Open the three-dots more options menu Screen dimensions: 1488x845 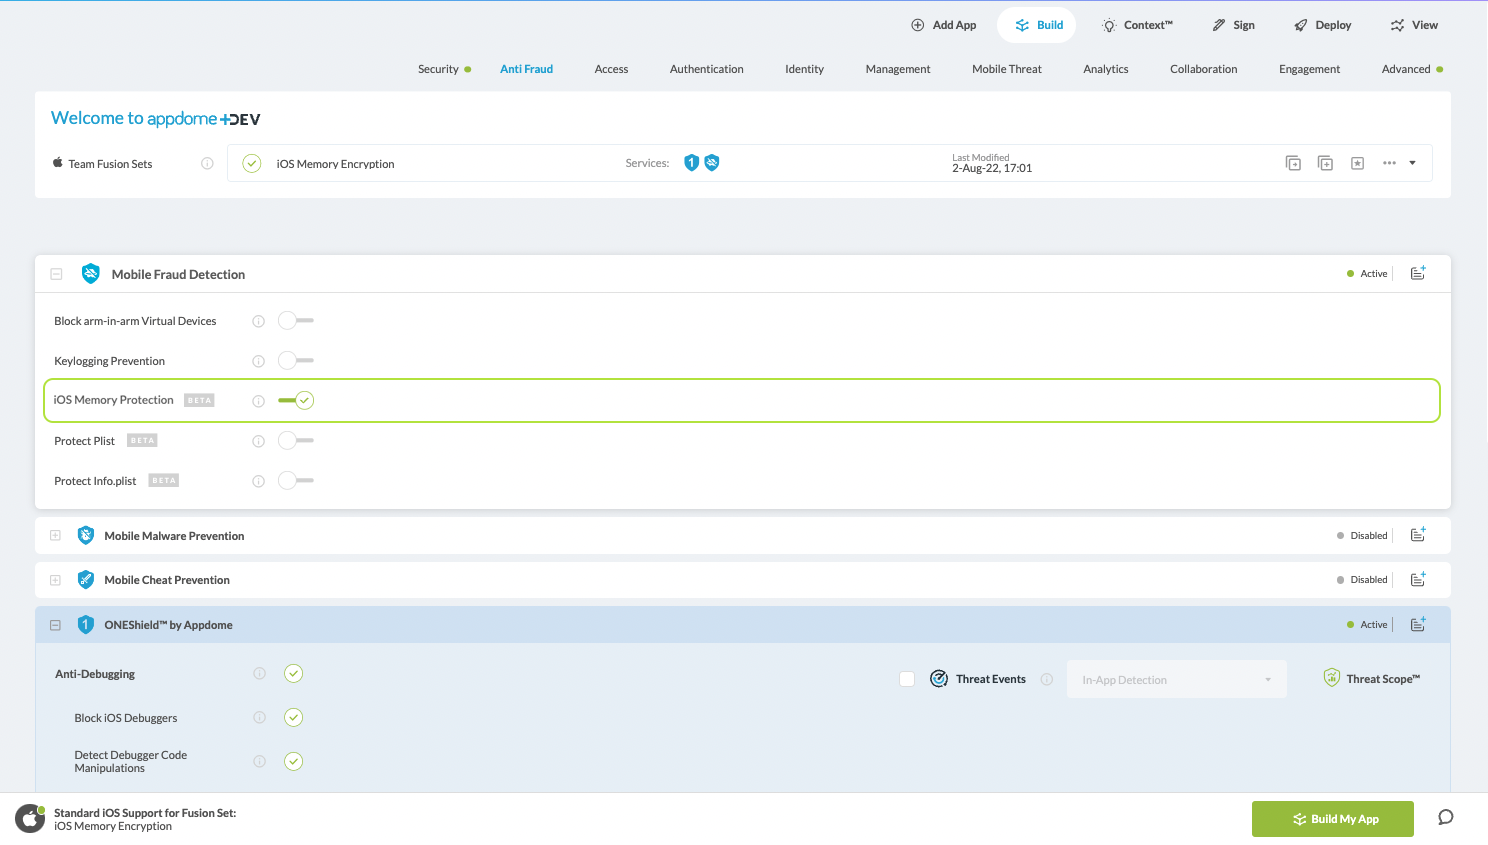pos(1389,163)
